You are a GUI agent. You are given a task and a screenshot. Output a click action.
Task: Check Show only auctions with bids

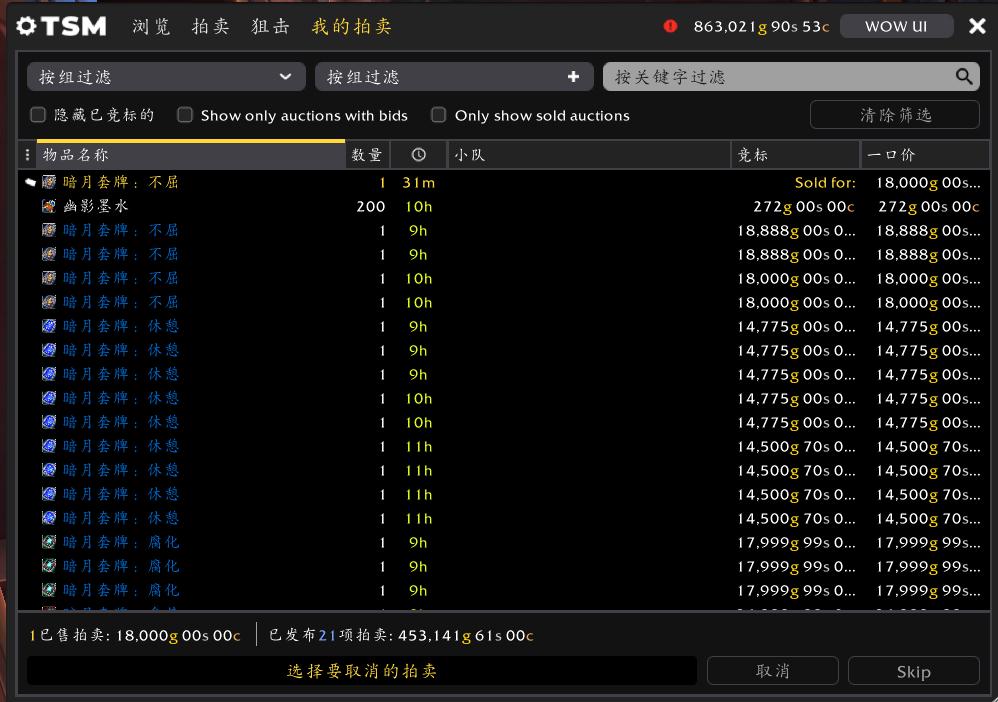pyautogui.click(x=185, y=115)
